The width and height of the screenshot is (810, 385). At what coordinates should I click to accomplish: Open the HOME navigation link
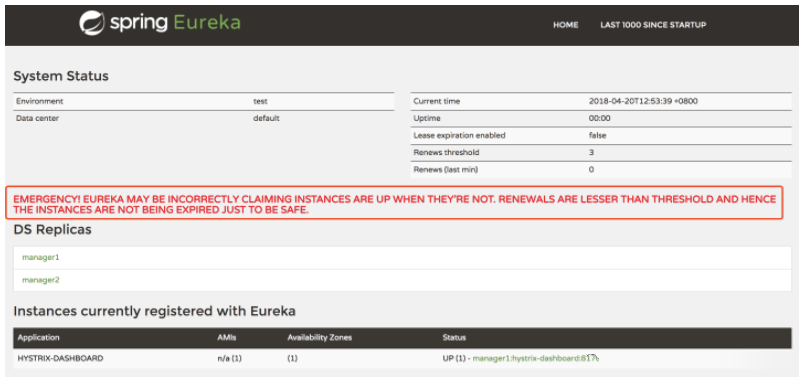point(566,25)
